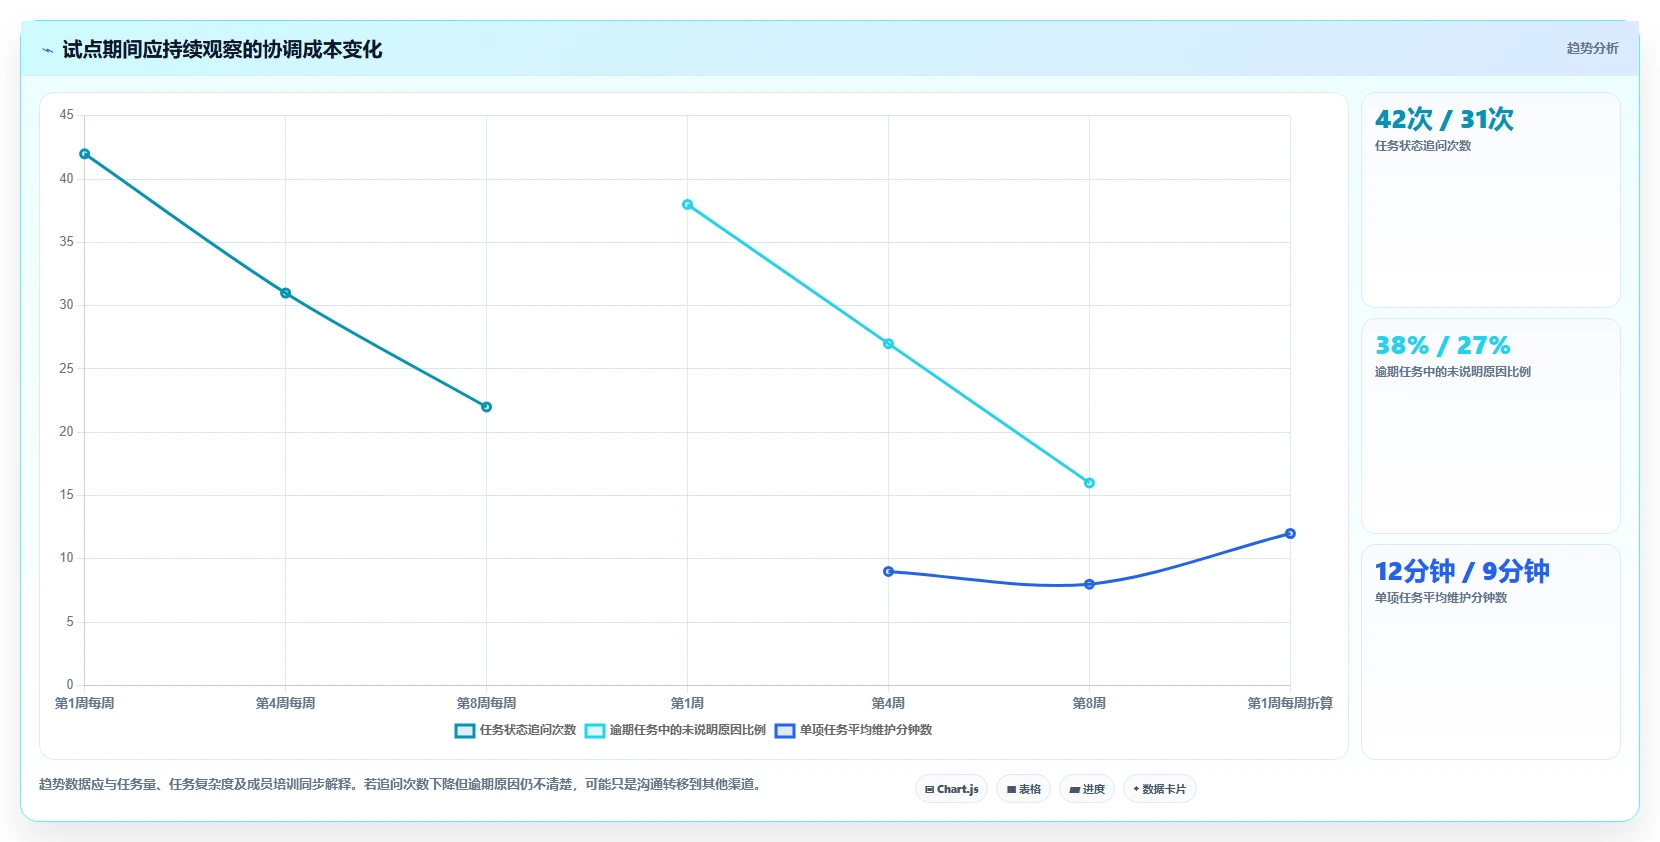Image resolution: width=1660 pixels, height=842 pixels.
Task: Click the blue data point at value 12
Action: point(1291,534)
